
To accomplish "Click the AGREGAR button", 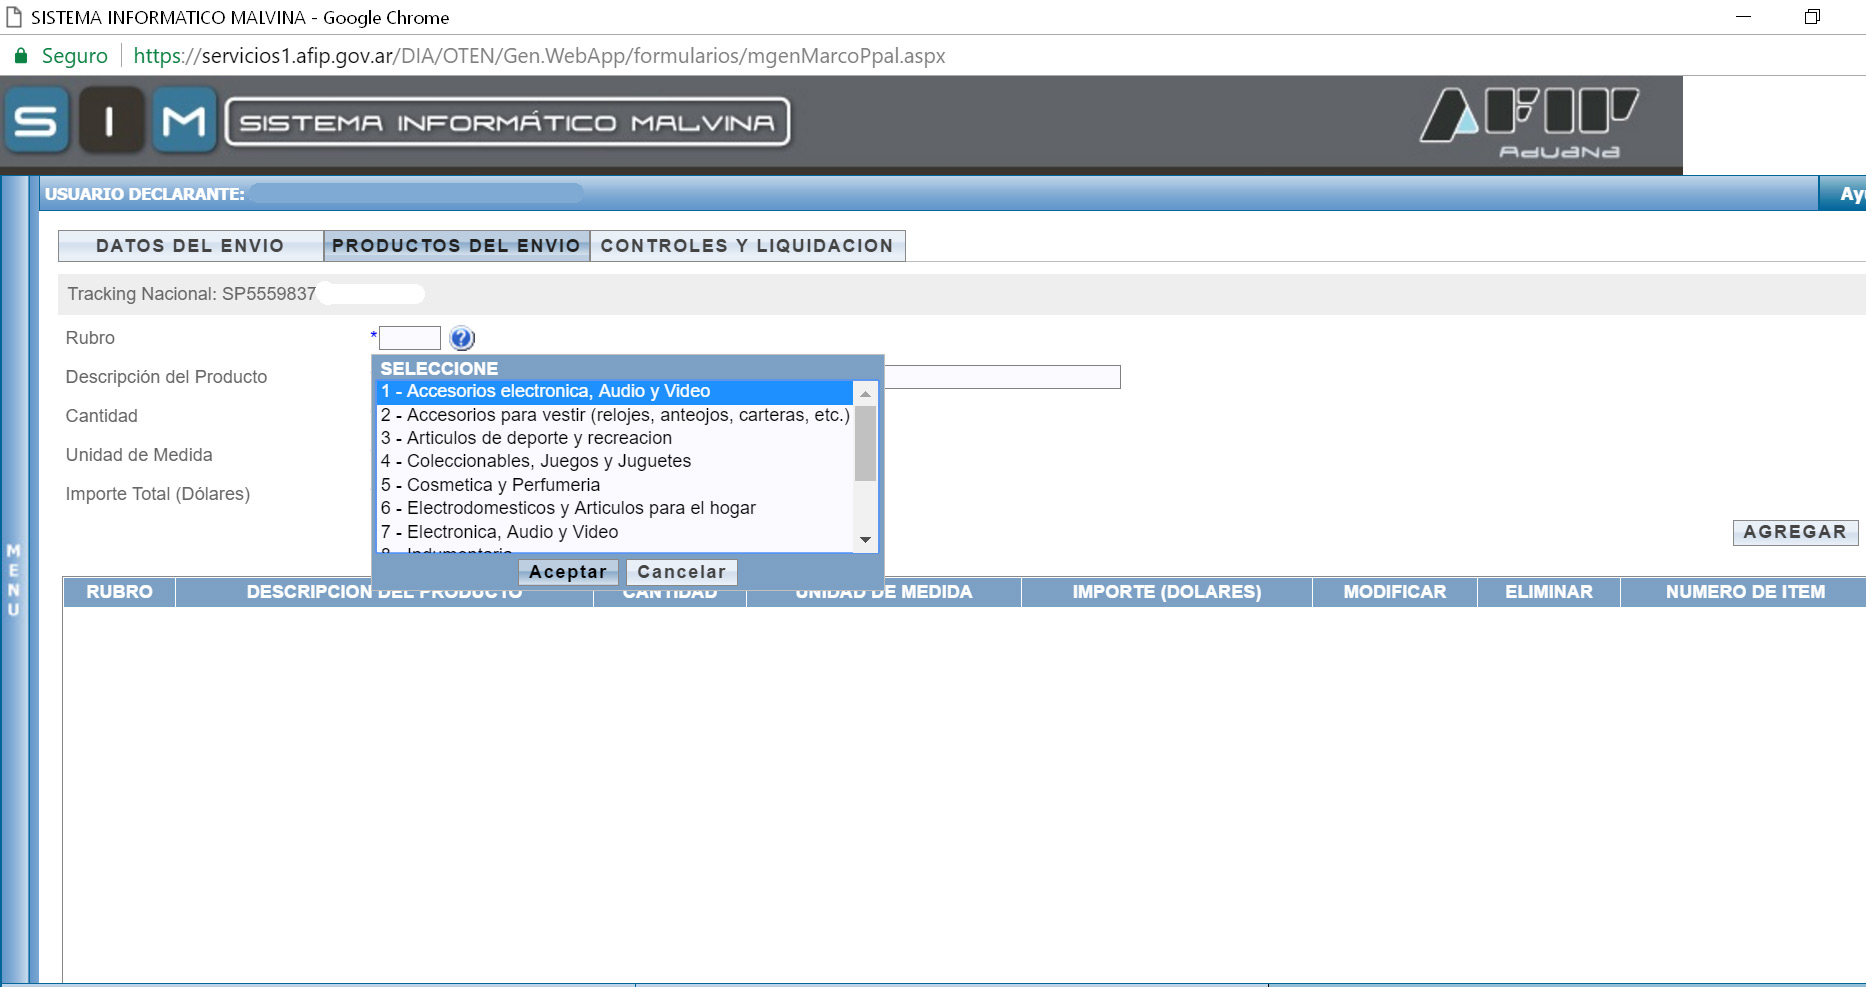I will pos(1794,532).
